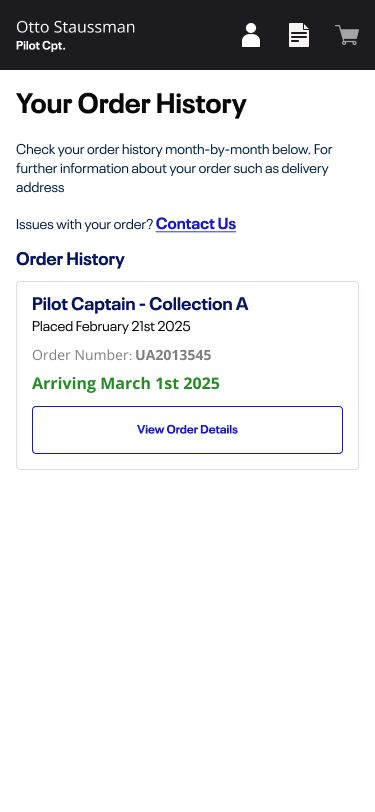The image size is (375, 812).
Task: Click the Your Order History heading
Action: click(x=132, y=104)
